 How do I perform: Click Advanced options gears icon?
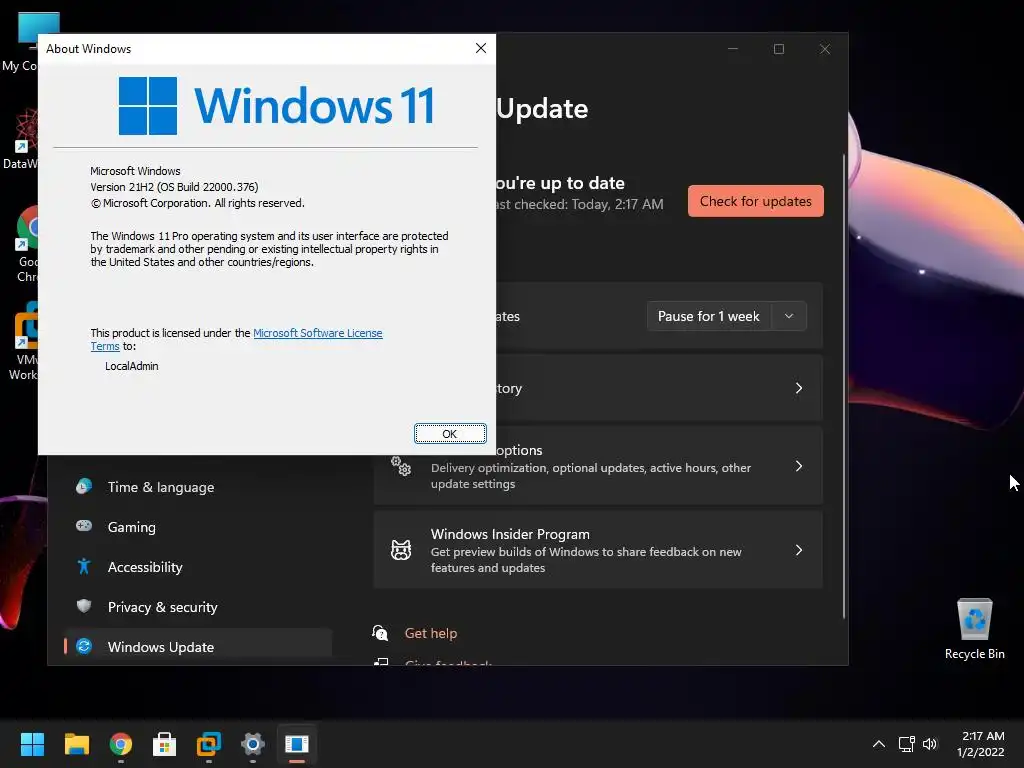coord(401,466)
